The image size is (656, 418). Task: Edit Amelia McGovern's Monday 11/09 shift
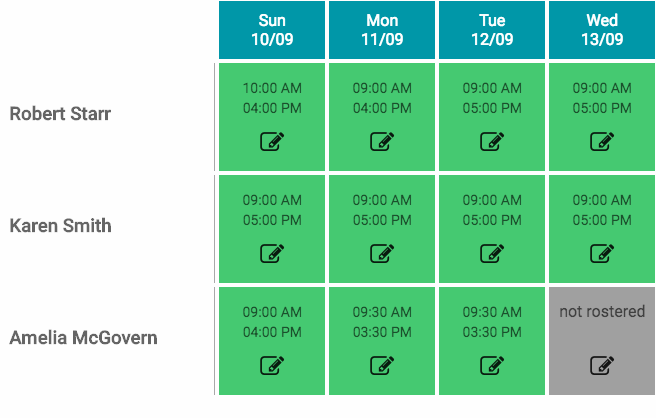(x=381, y=365)
